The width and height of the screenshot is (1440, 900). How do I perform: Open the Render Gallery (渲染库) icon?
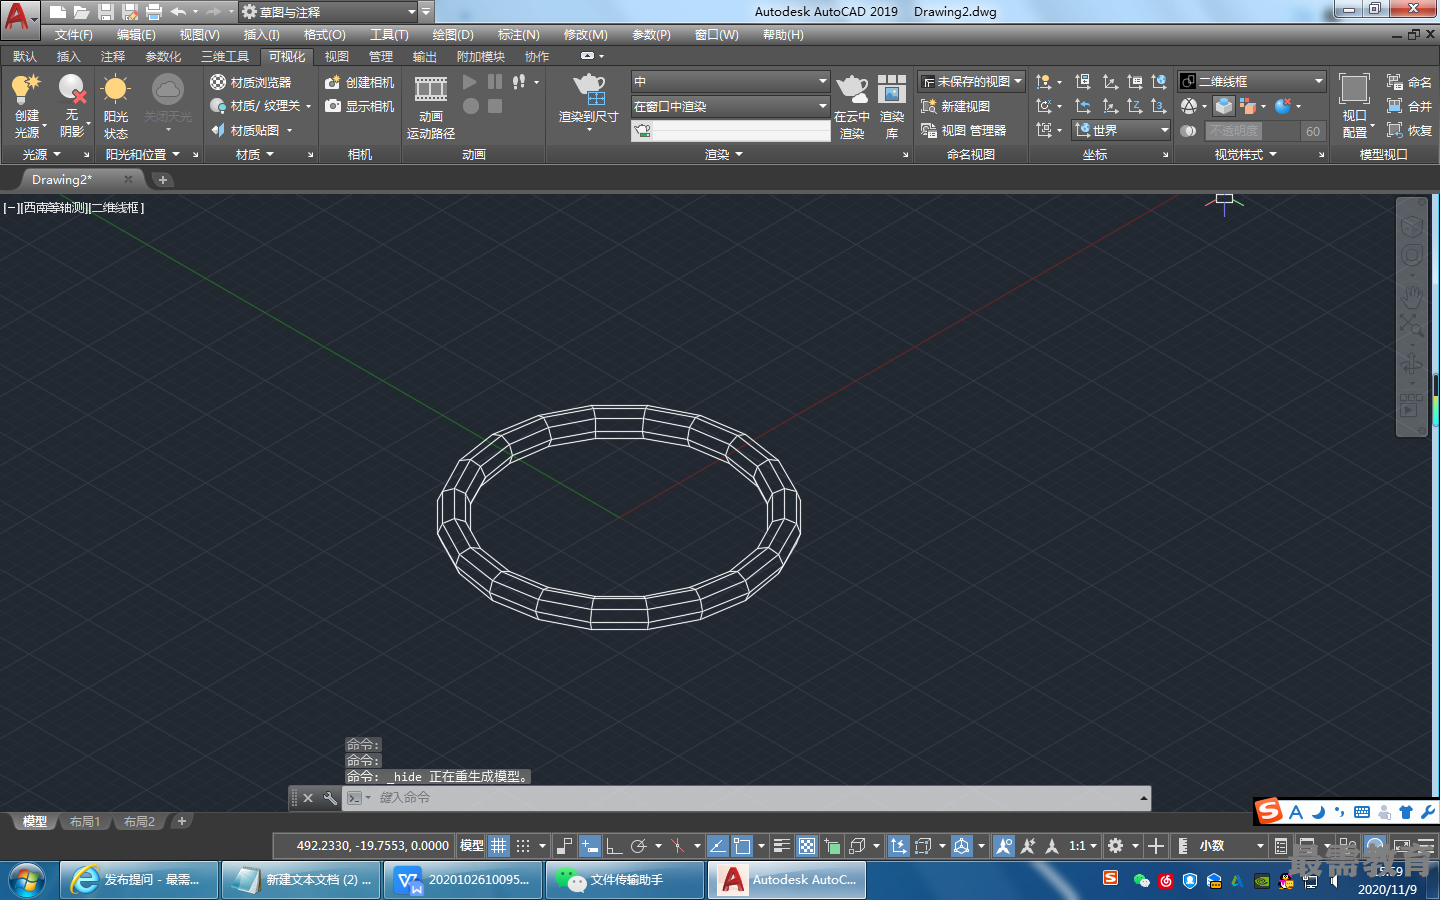coord(891,89)
